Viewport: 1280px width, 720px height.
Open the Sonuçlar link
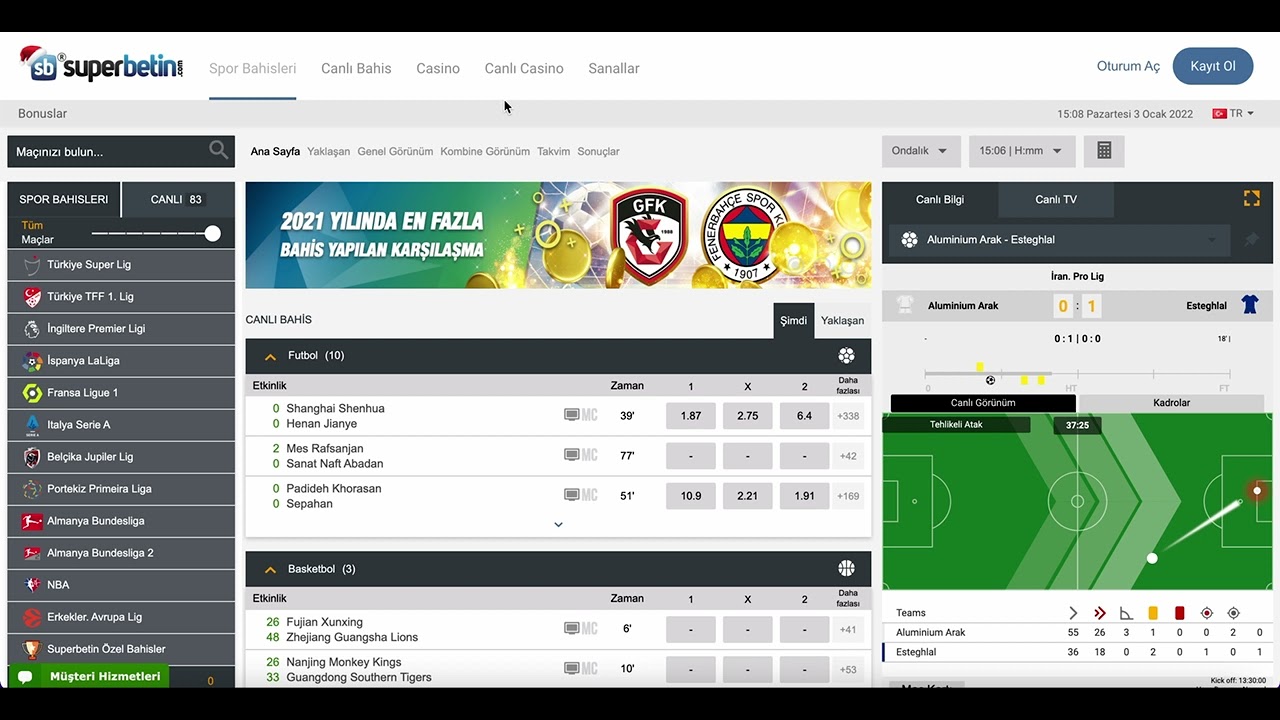tap(598, 152)
